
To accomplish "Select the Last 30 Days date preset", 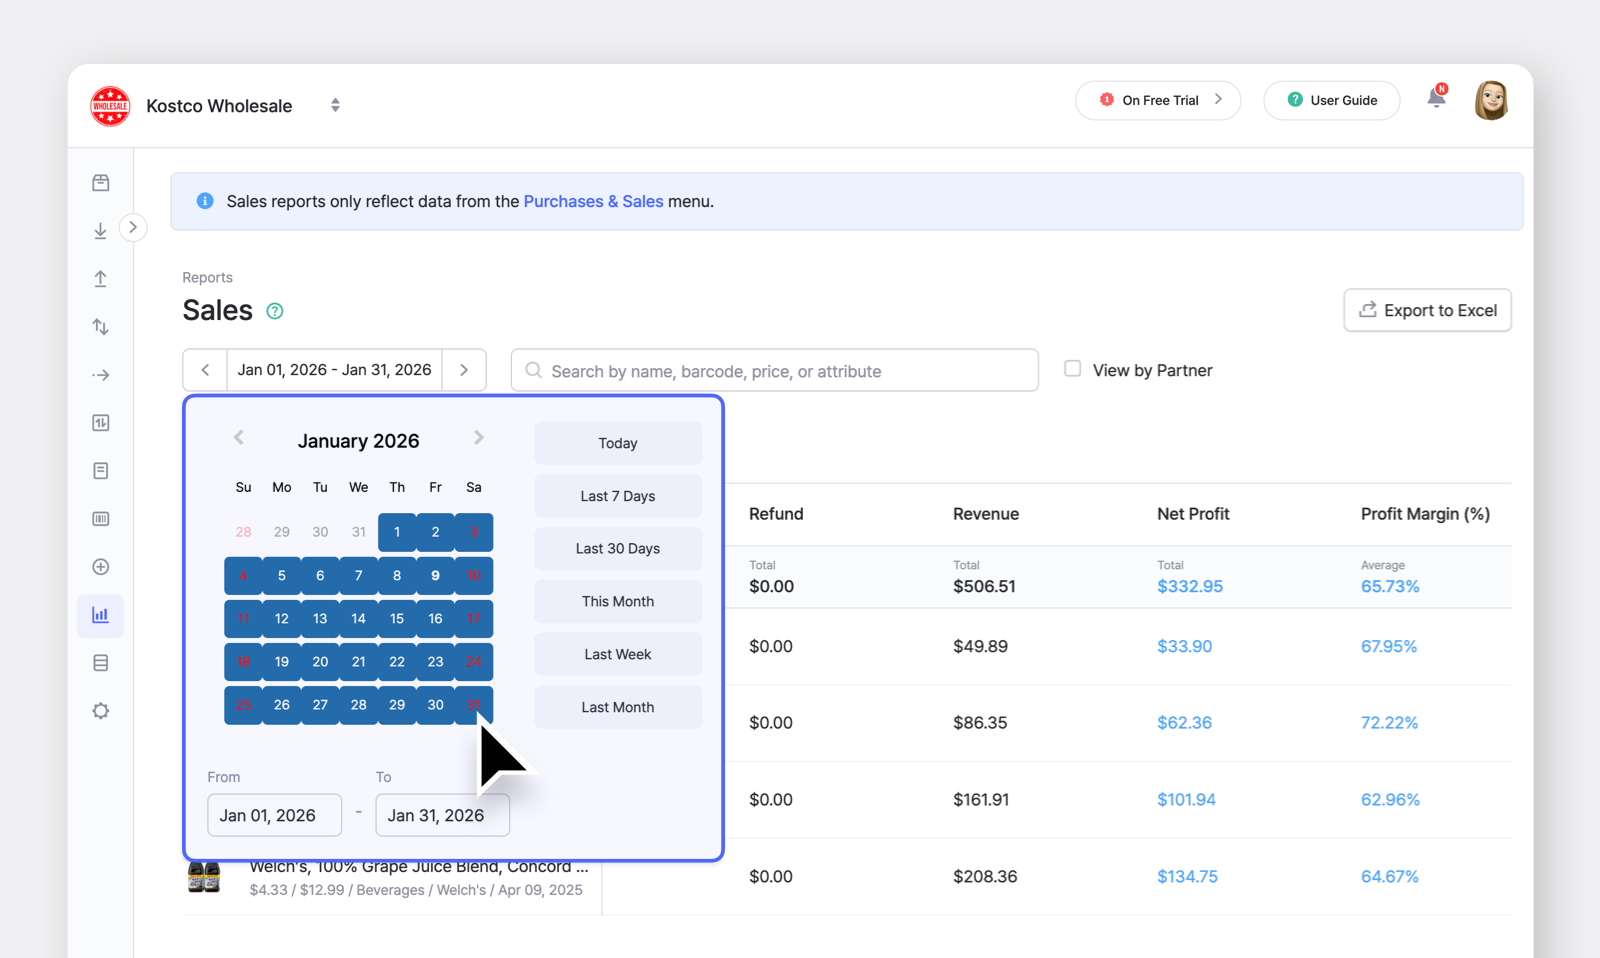I will [x=617, y=548].
